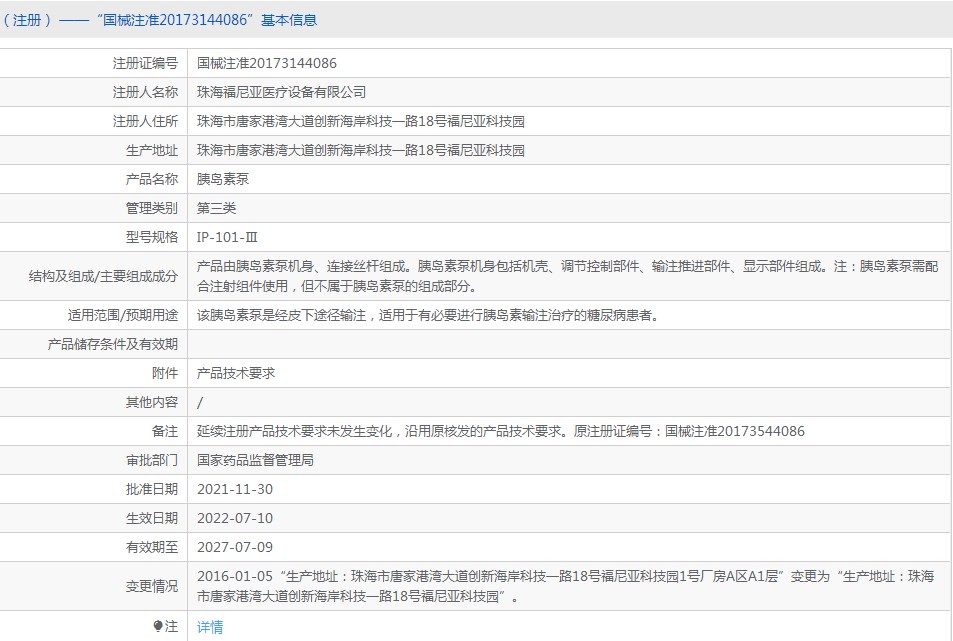Click the lightbulb icon beside 注
This screenshot has height=641, width=953.
(x=158, y=626)
